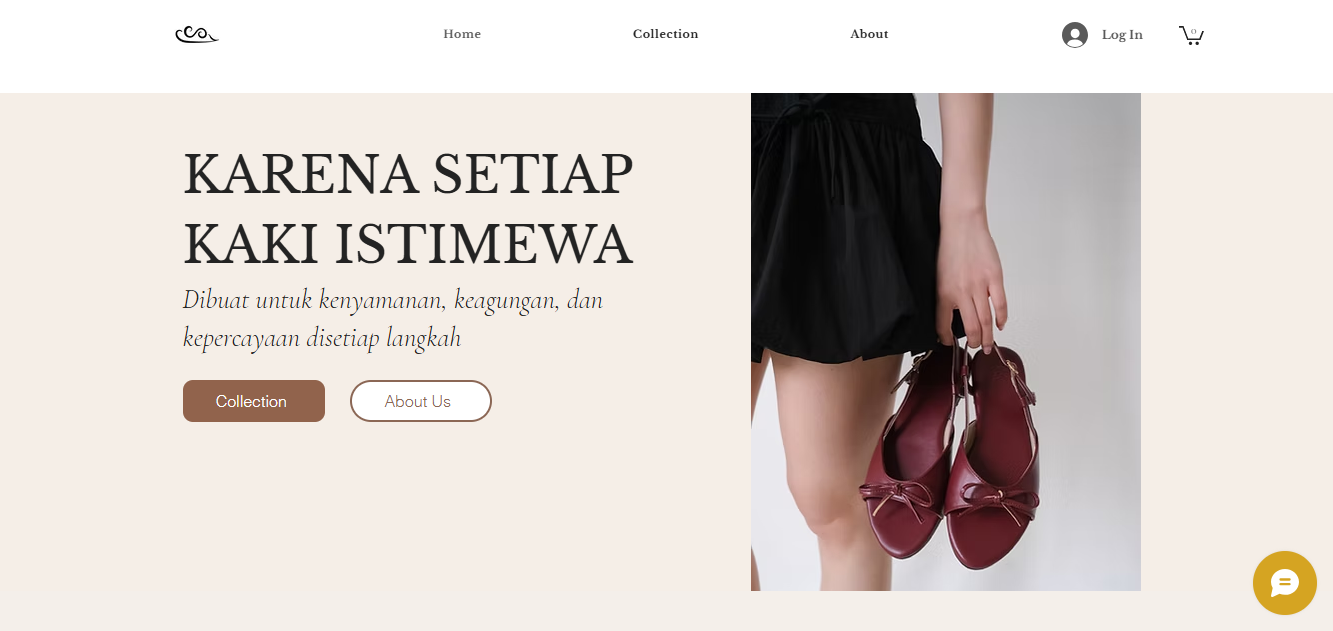
Task: Click the Log In link
Action: pos(1122,35)
